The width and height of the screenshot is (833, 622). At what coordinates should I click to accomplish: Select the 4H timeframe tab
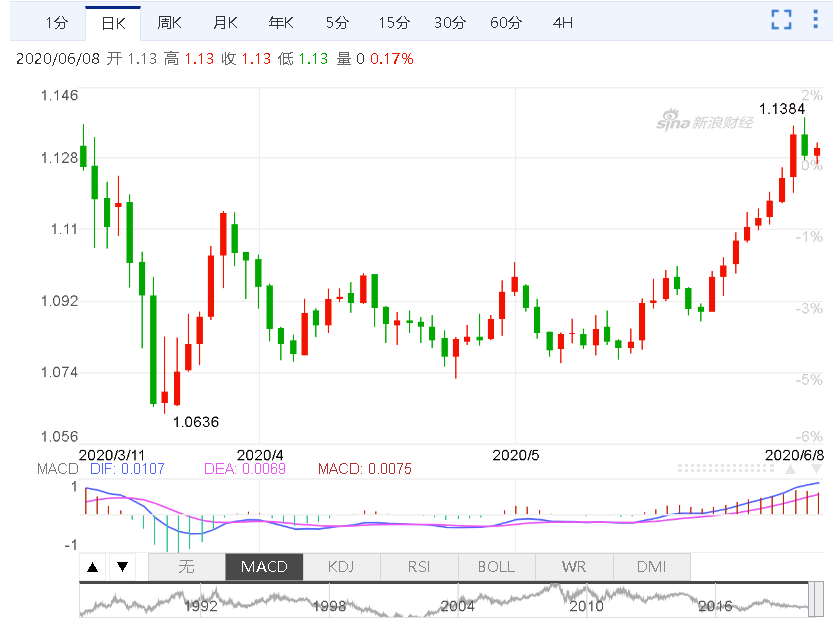pyautogui.click(x=563, y=23)
